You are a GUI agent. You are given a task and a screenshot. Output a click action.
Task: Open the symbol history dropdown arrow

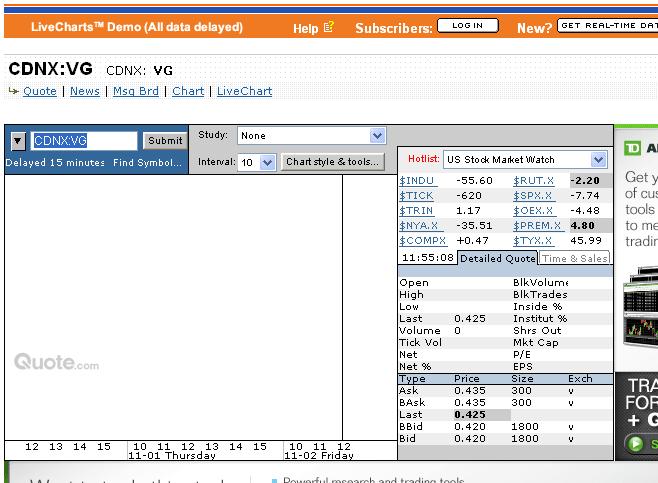pos(18,141)
